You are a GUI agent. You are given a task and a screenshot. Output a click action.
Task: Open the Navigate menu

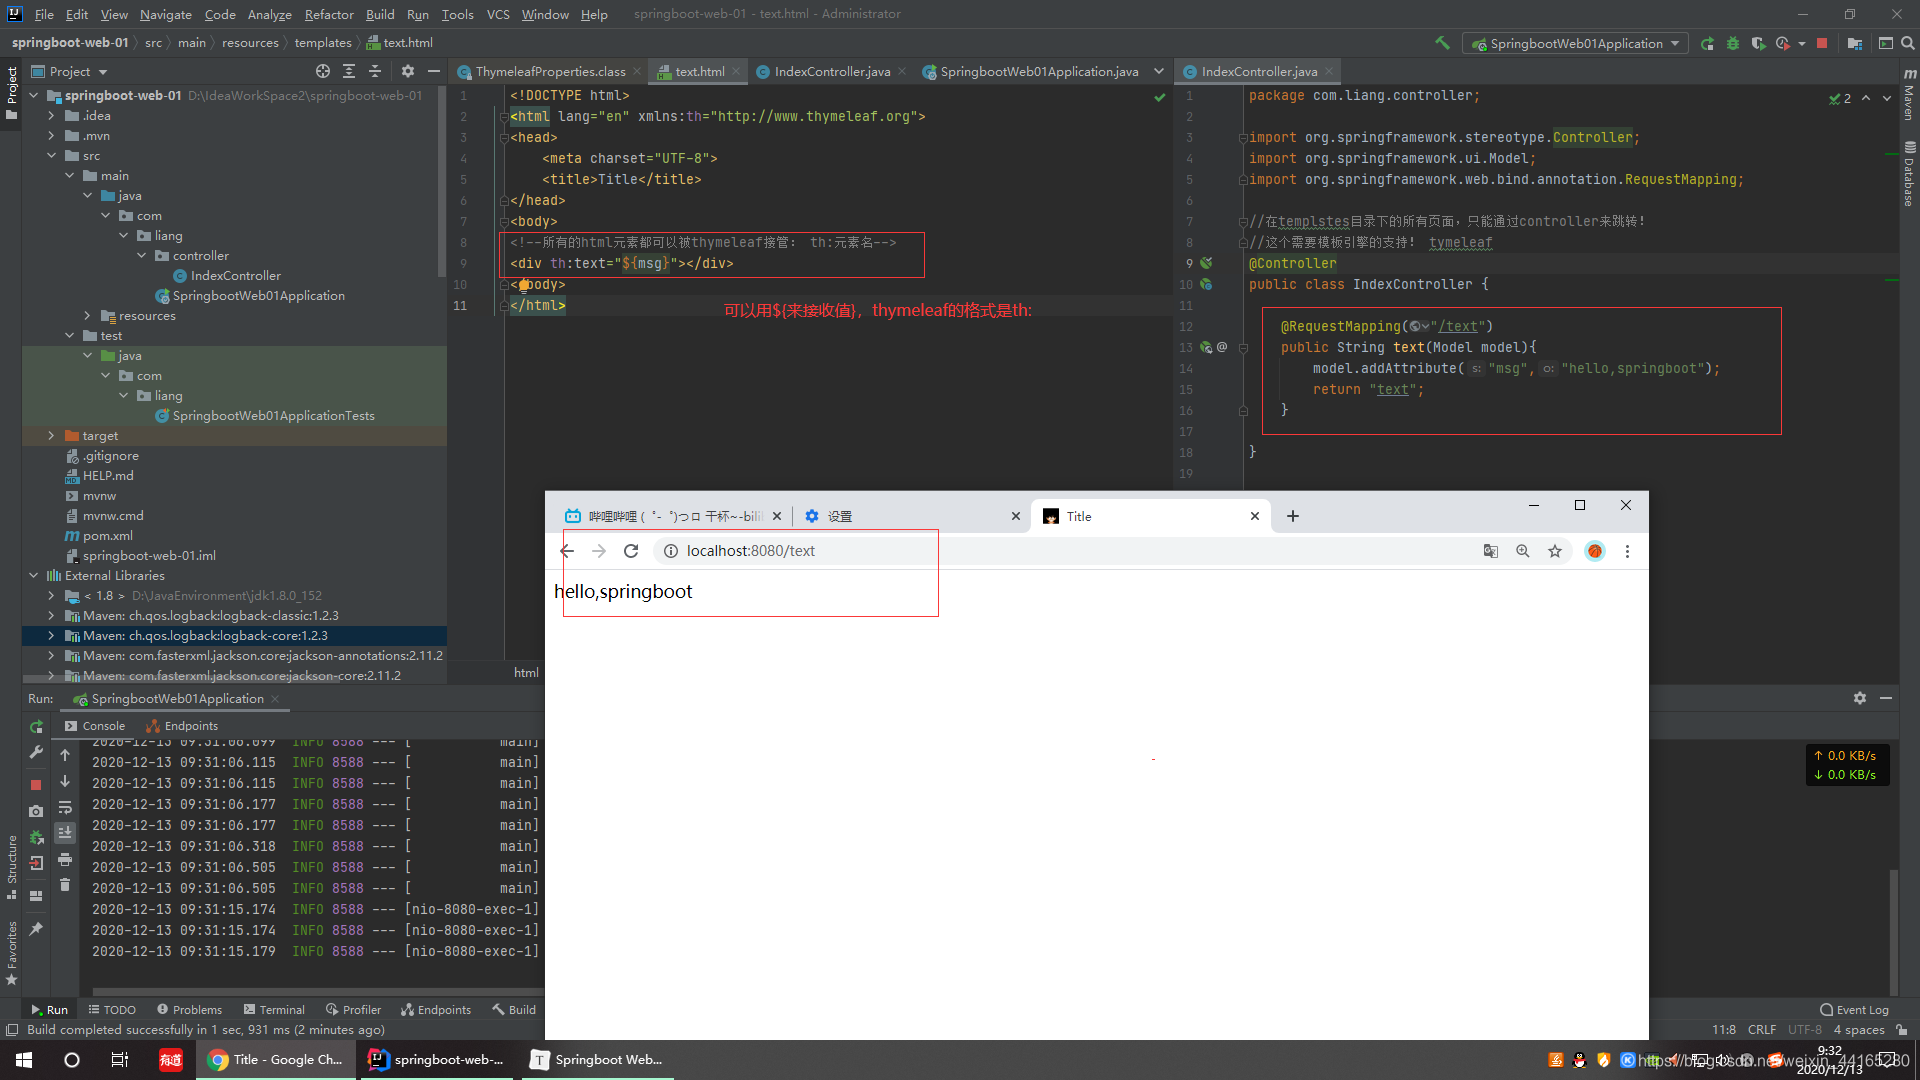click(165, 14)
